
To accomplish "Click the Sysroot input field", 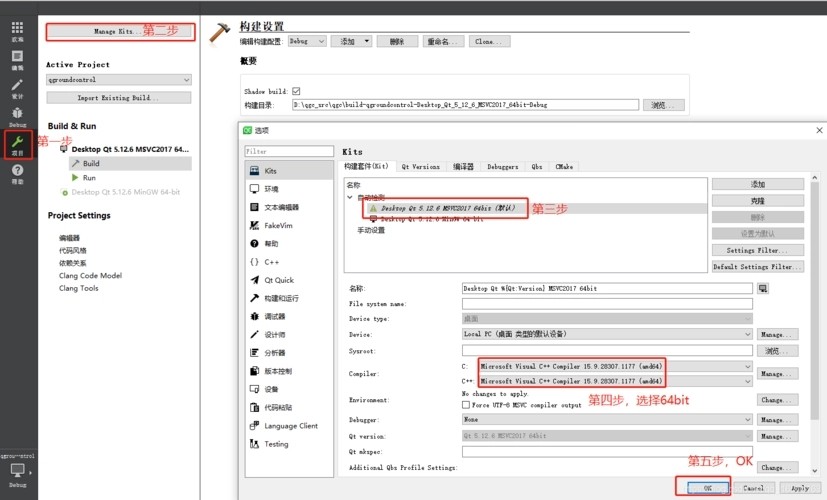I will pos(606,351).
